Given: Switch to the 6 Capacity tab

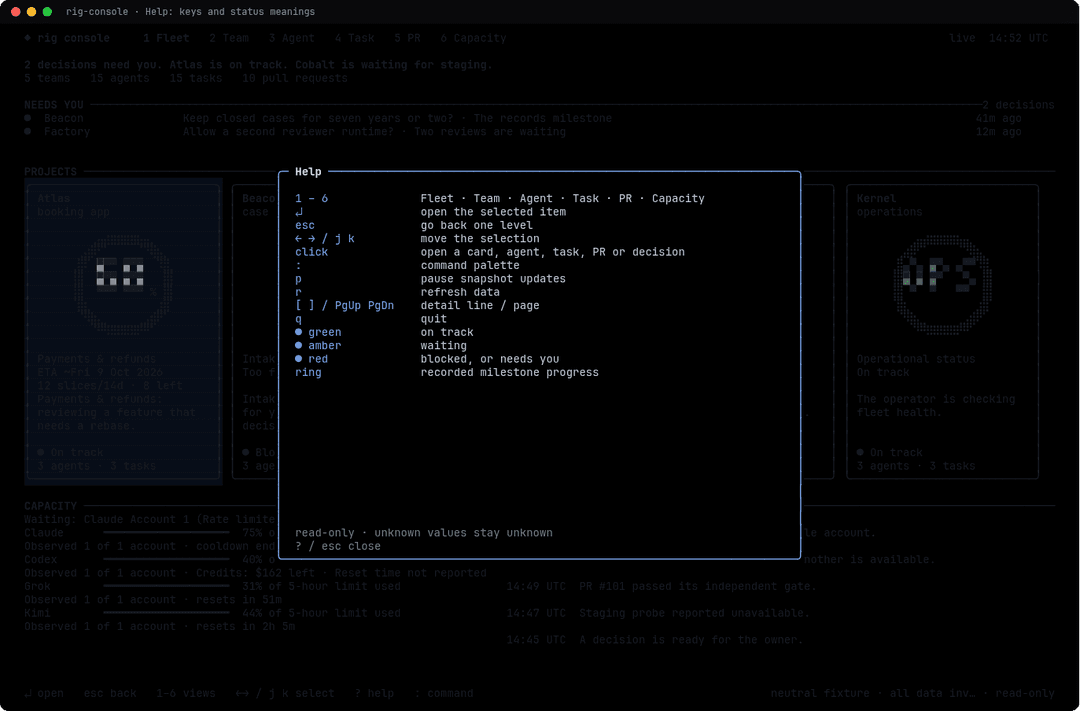Looking at the screenshot, I should click(473, 38).
